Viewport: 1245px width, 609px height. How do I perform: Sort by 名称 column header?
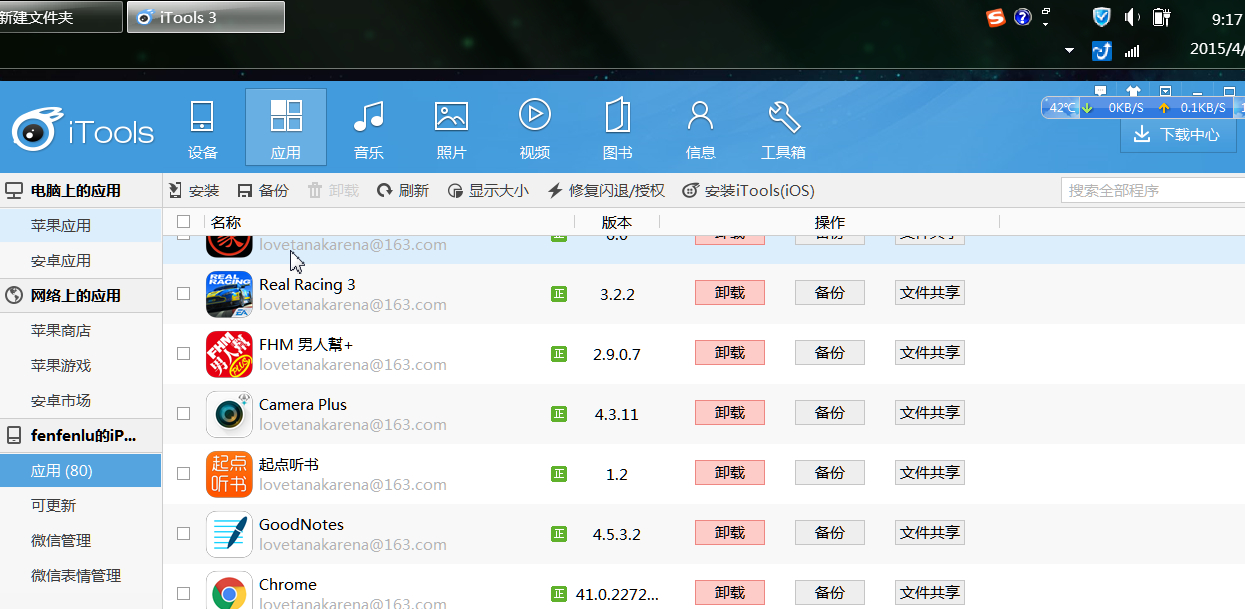(x=226, y=222)
